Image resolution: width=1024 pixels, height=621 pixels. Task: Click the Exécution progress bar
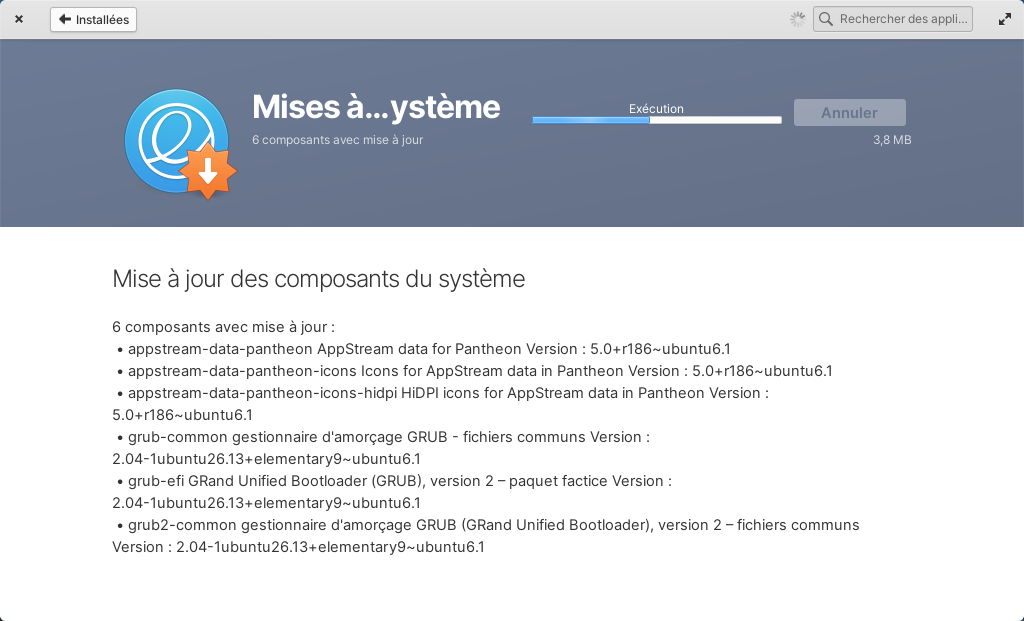(x=657, y=120)
